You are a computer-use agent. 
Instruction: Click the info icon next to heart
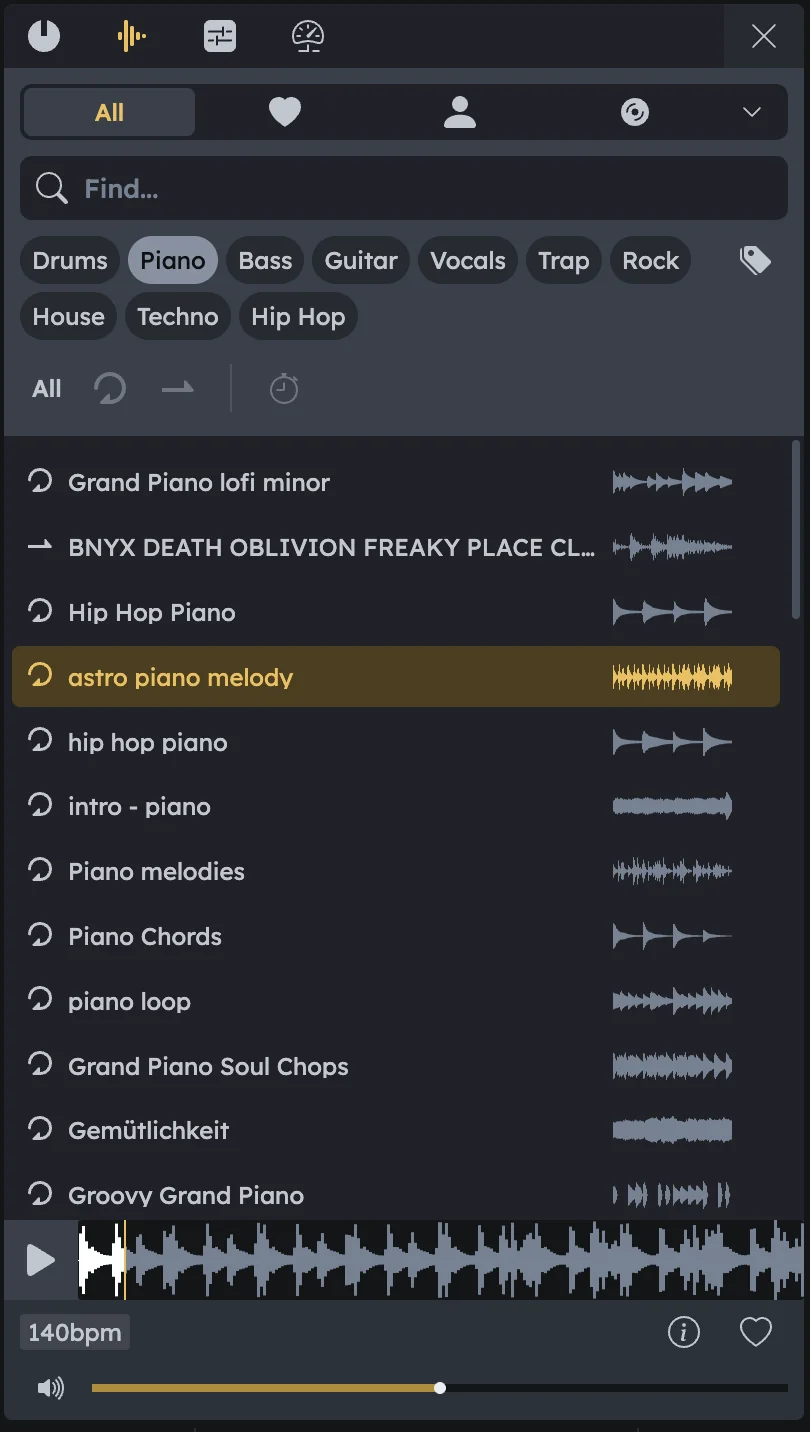coord(684,1332)
